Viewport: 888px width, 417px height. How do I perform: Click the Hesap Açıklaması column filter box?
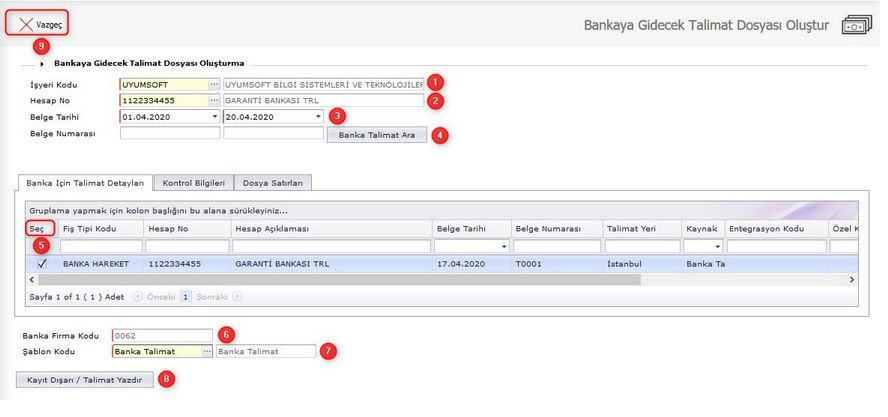(330, 246)
